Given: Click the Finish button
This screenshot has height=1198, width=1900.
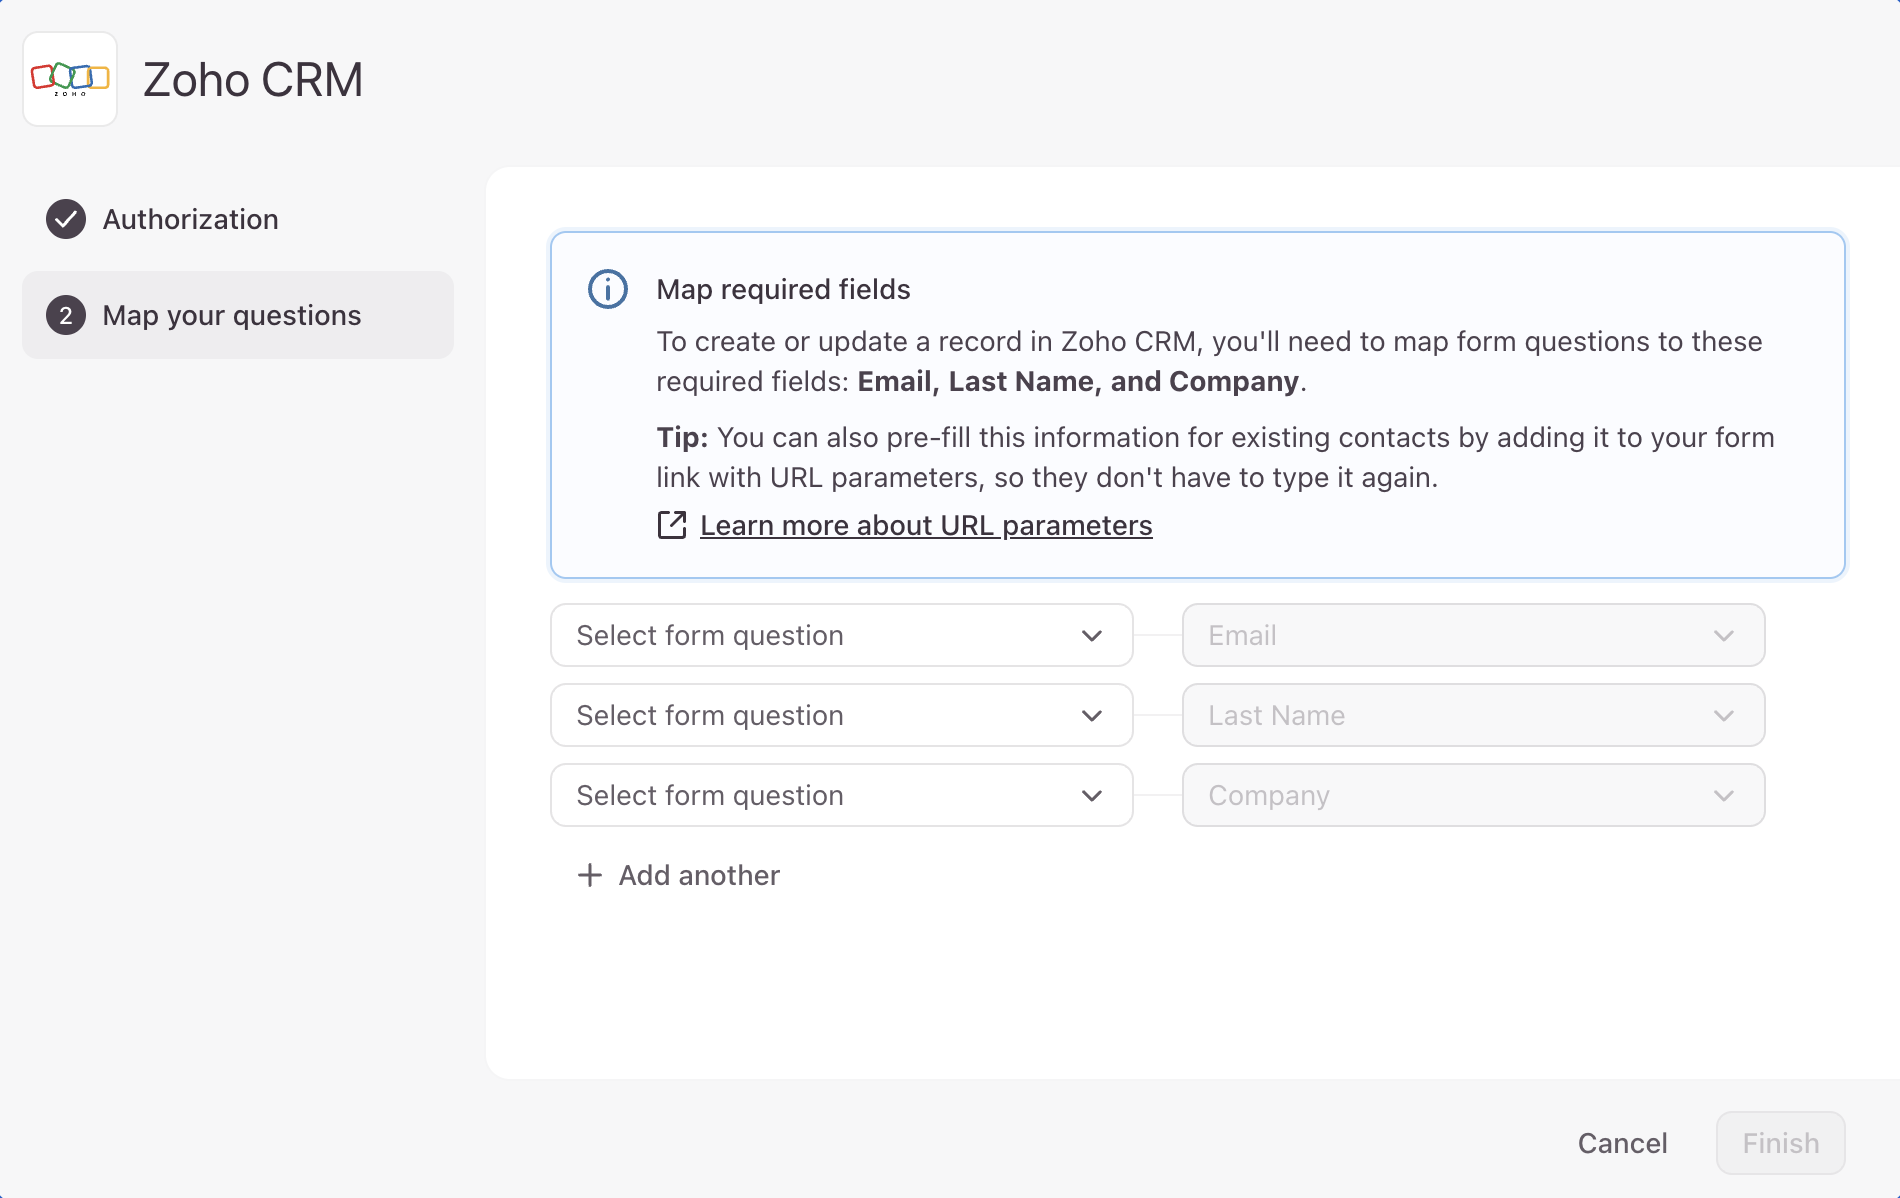Looking at the screenshot, I should pos(1781,1143).
